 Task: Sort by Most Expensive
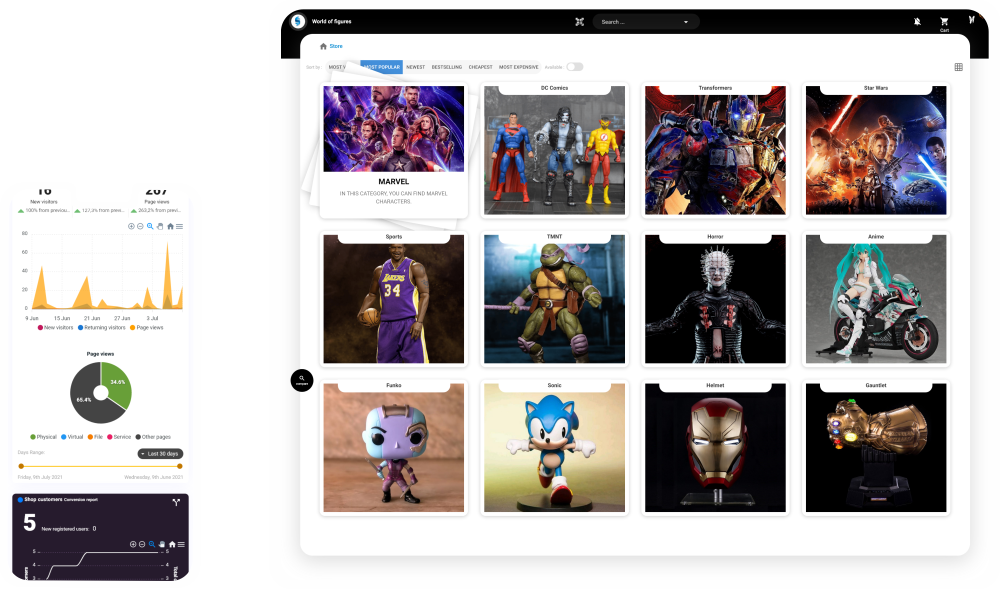coord(518,67)
